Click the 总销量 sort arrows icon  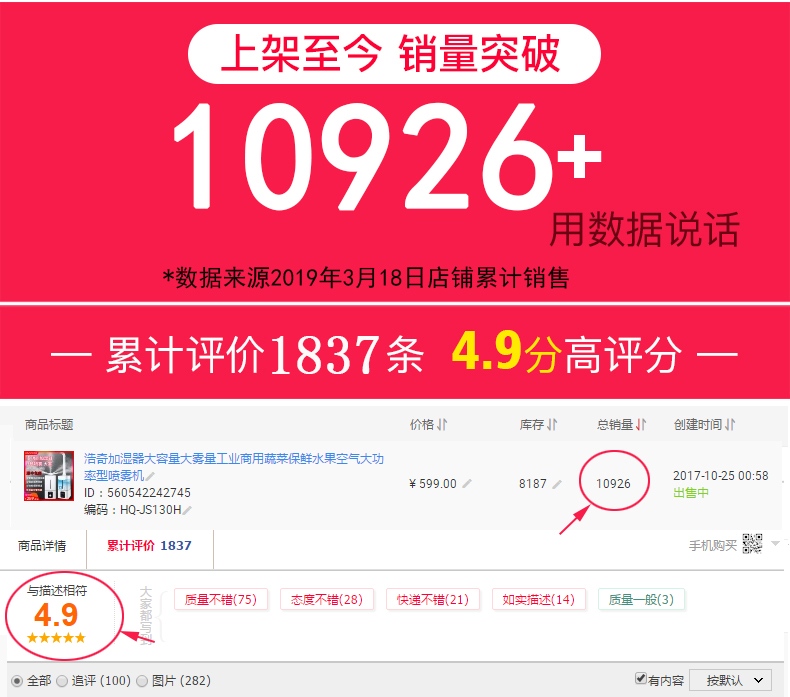pyautogui.click(x=640, y=425)
